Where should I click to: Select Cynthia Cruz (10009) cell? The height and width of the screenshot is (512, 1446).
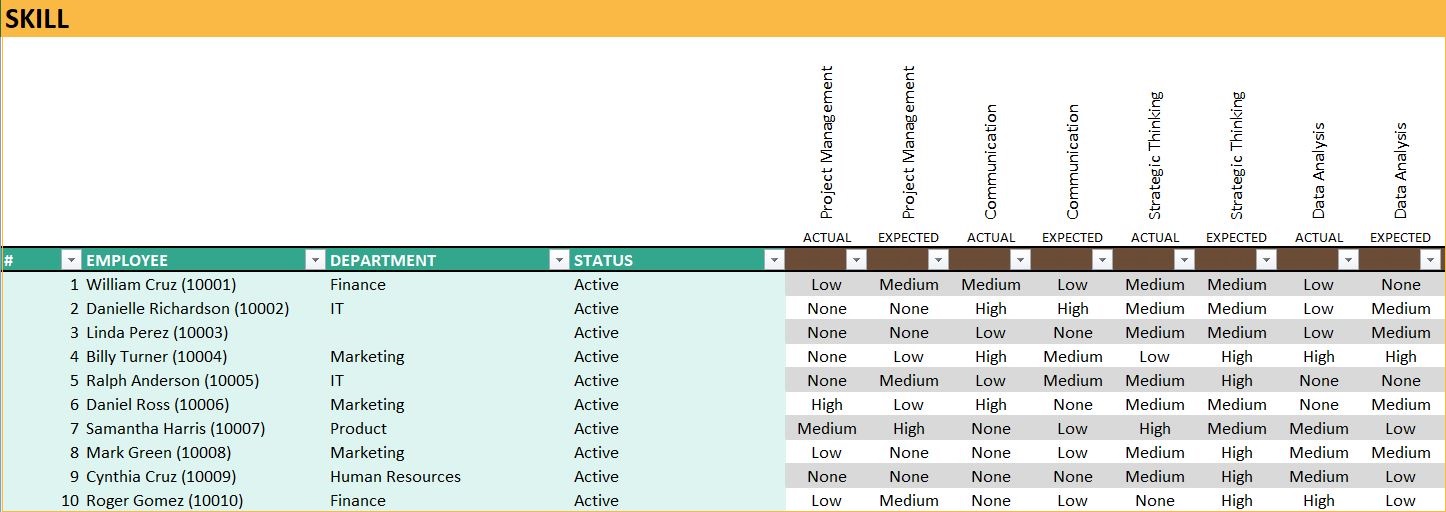[204, 476]
